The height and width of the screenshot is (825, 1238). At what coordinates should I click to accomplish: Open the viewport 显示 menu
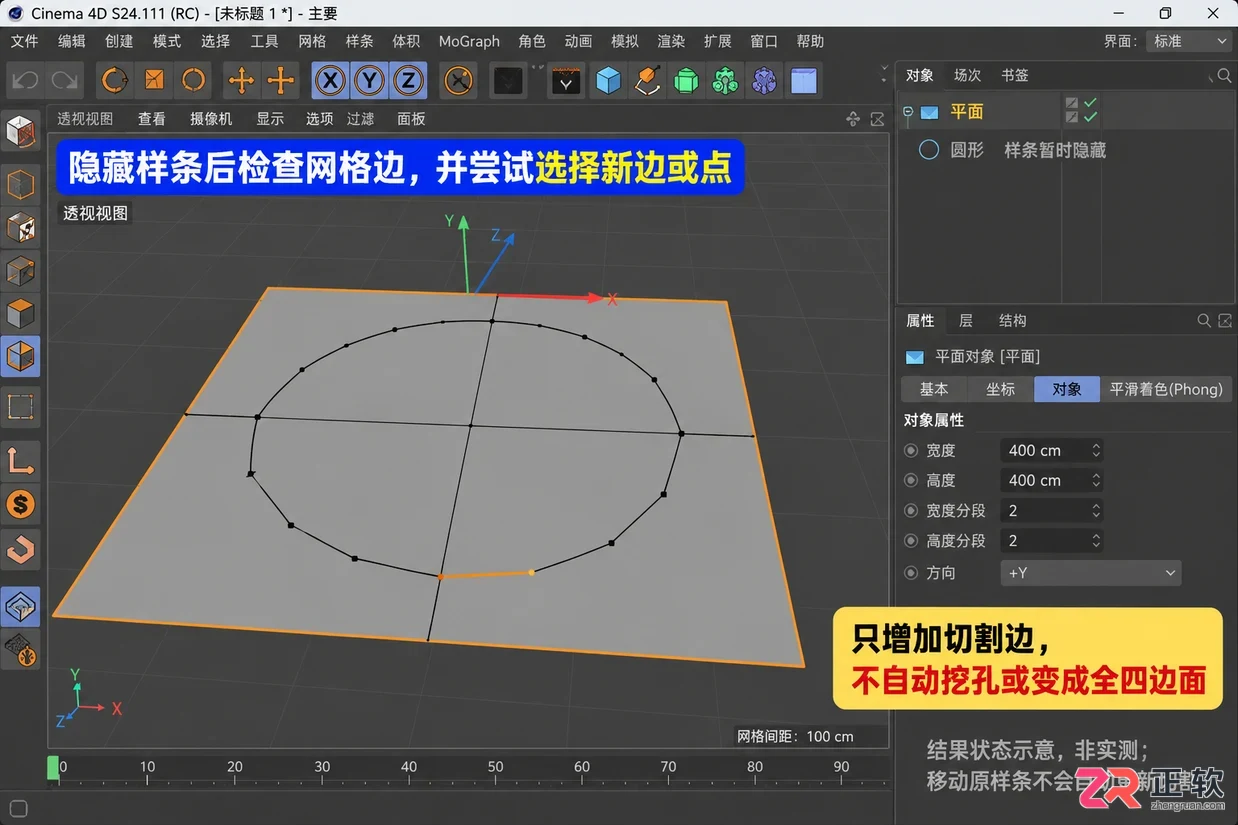pos(270,118)
